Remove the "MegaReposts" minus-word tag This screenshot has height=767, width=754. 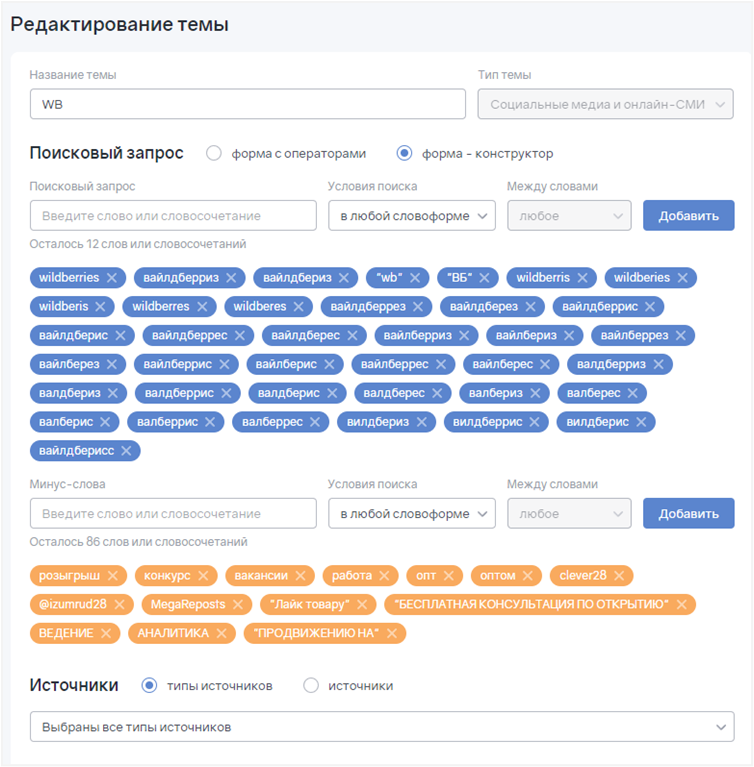[x=237, y=604]
